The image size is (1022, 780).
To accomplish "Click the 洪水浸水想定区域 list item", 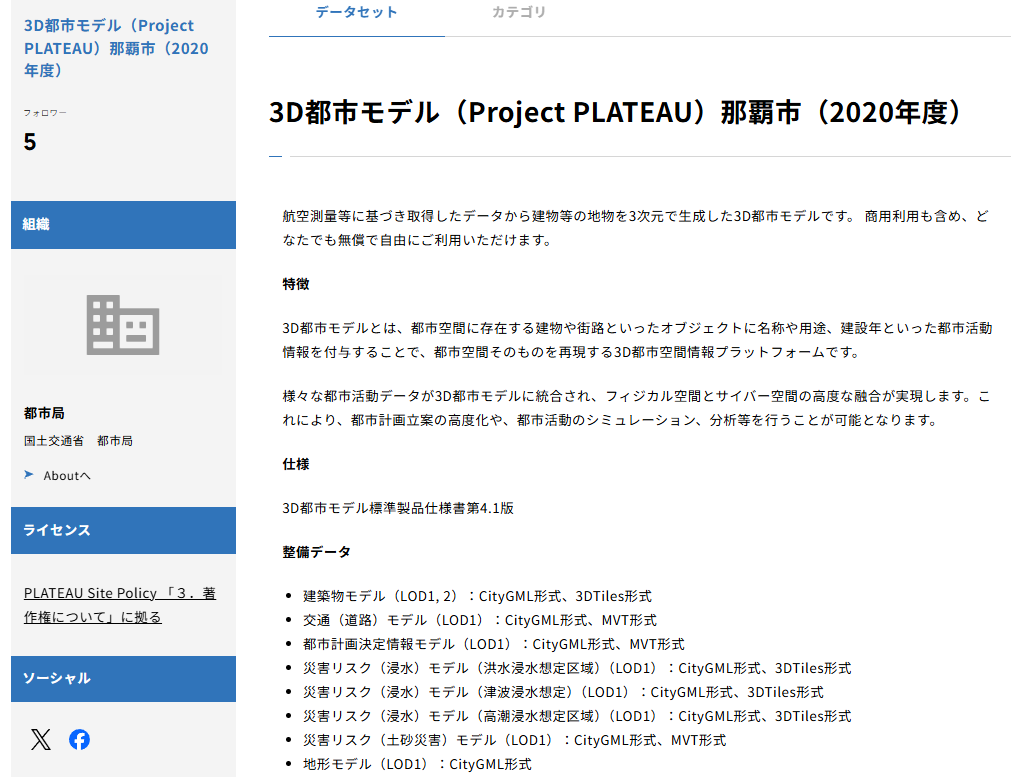I will (x=577, y=669).
